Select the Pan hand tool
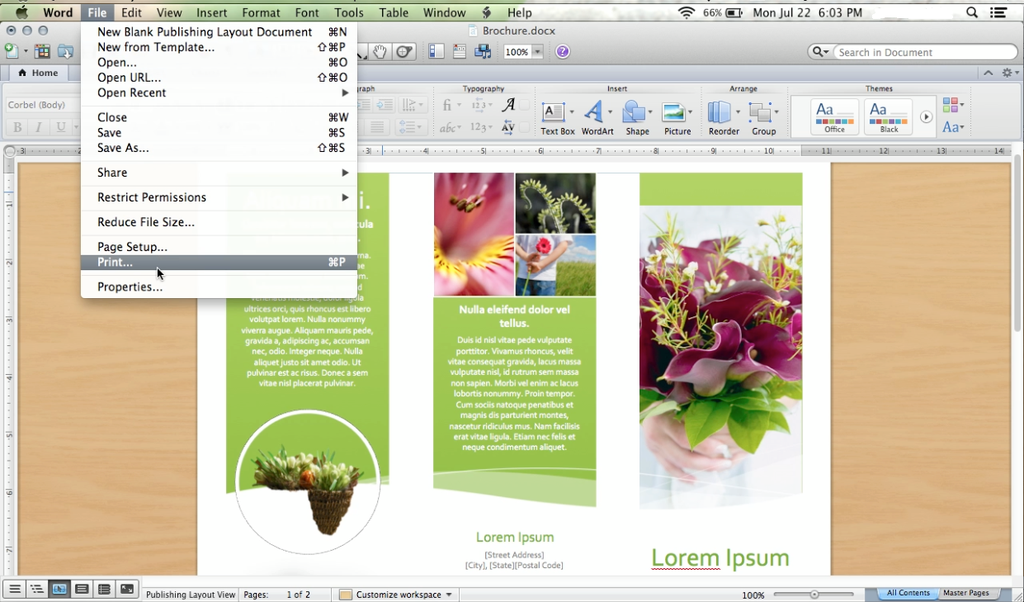1024x602 pixels. [x=380, y=52]
